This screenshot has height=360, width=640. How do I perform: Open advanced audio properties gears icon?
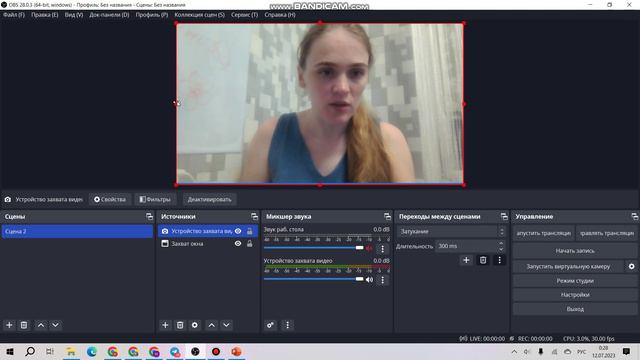tap(270, 325)
